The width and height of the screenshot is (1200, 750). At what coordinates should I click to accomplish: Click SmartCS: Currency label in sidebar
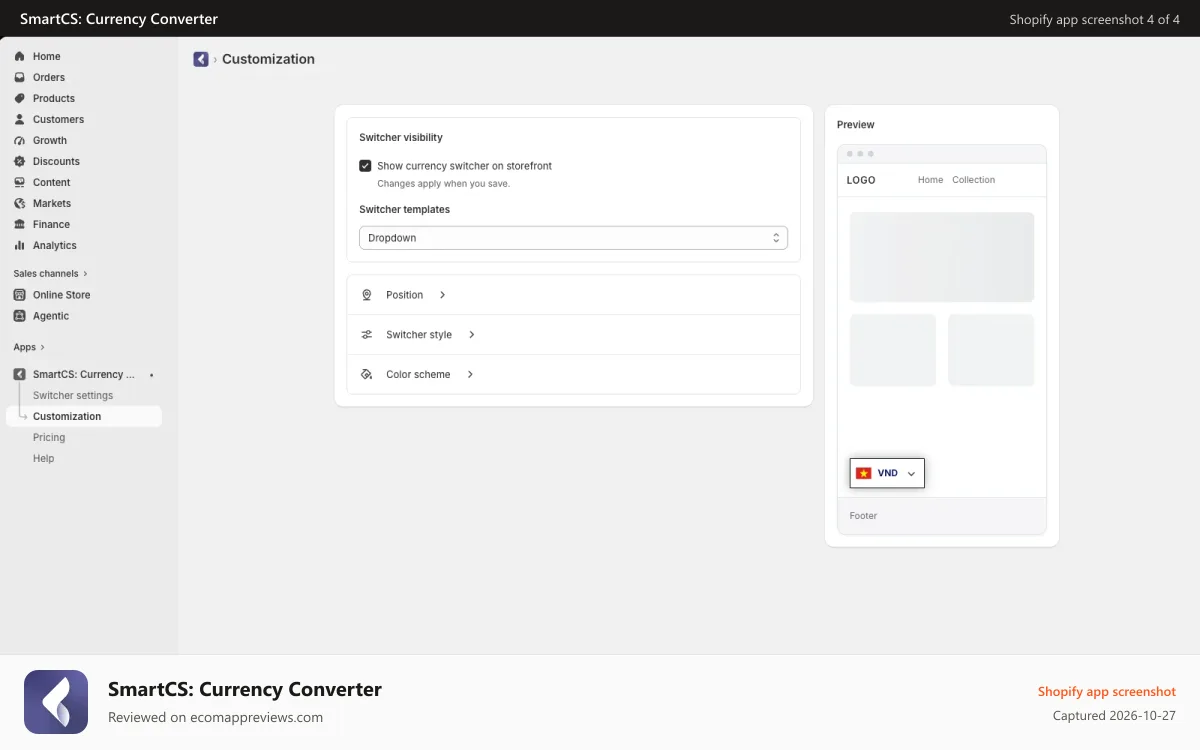(x=84, y=374)
